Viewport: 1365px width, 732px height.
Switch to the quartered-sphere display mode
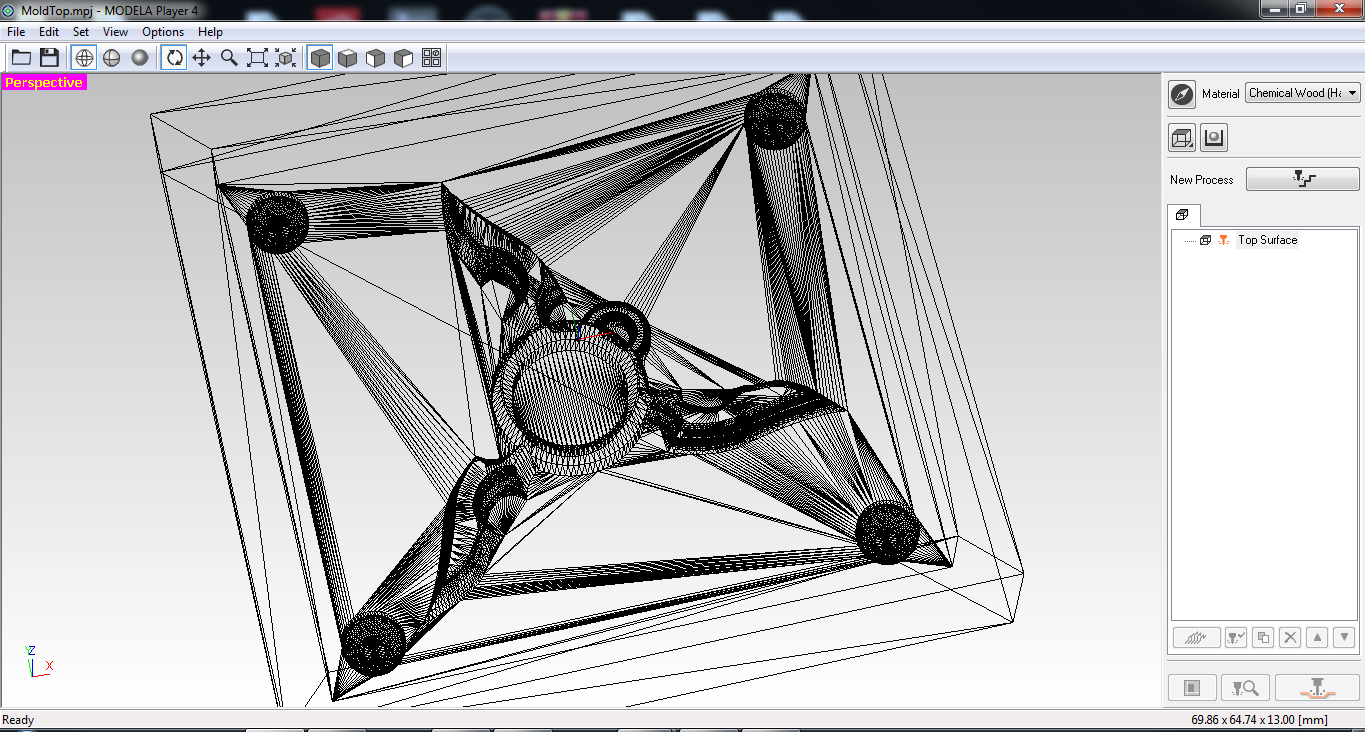[x=112, y=58]
